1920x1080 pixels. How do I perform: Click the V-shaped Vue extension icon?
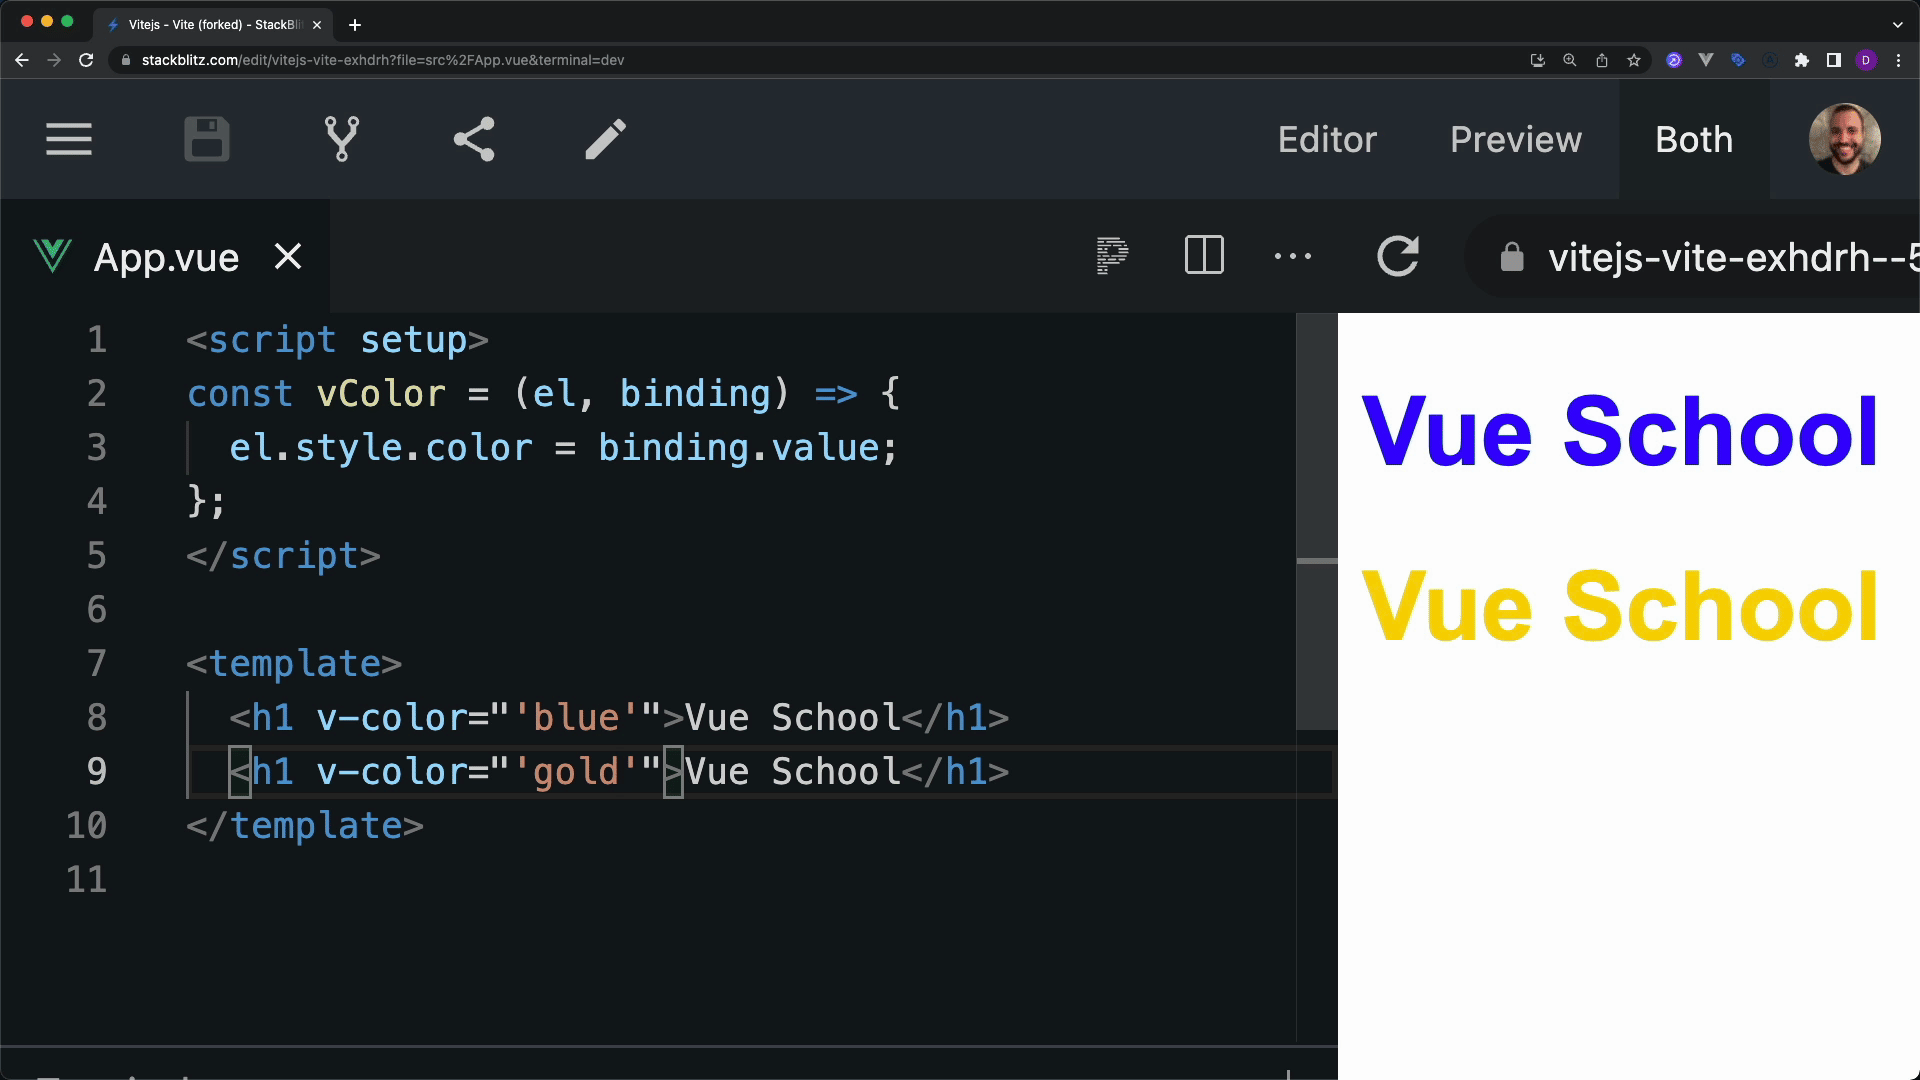click(1706, 60)
